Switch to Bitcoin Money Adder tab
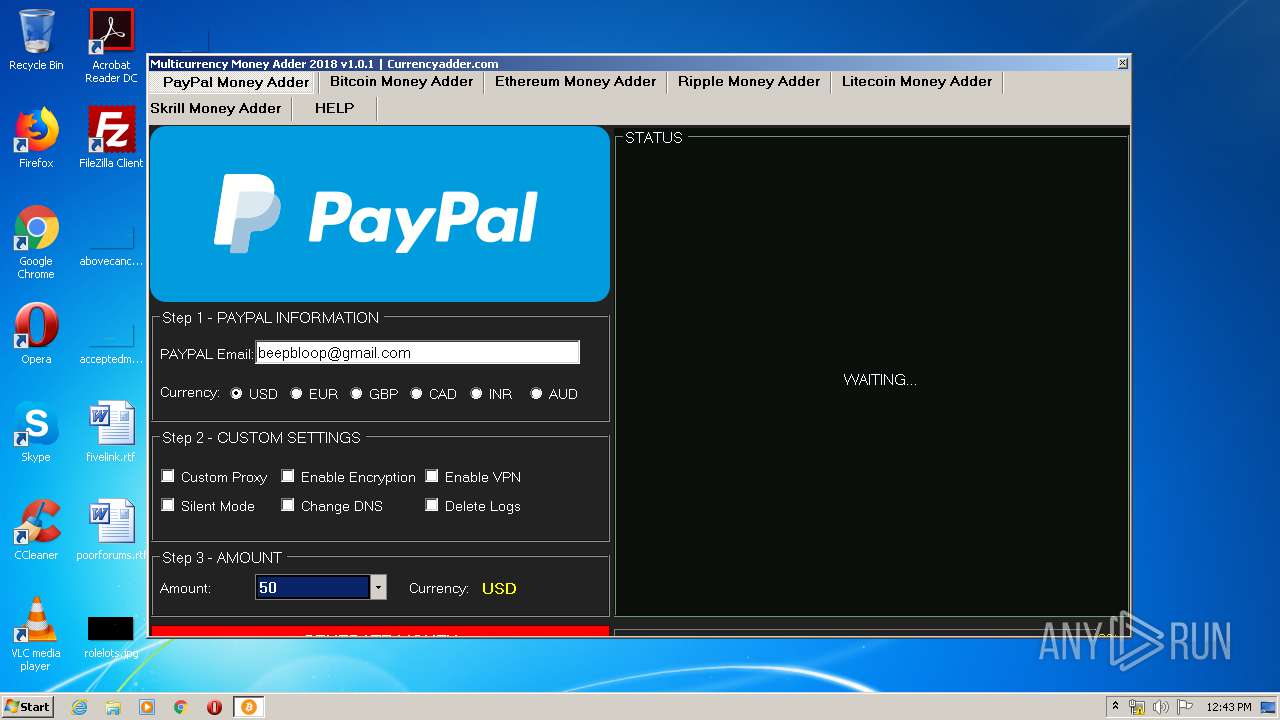This screenshot has width=1280, height=720. [401, 81]
